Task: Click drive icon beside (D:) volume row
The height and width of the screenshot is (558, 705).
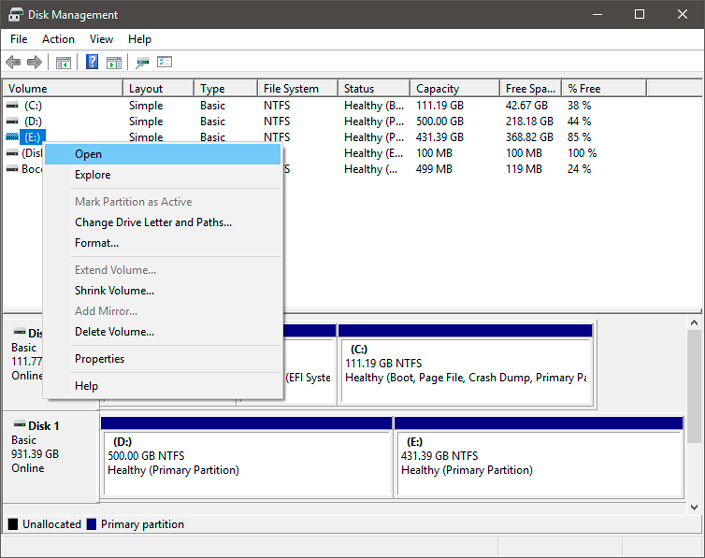Action: coord(13,121)
